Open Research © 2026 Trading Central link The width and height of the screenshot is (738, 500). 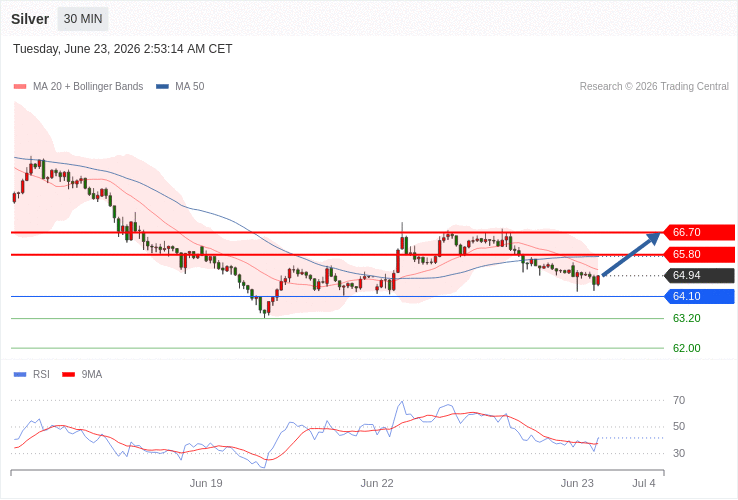tap(654, 87)
